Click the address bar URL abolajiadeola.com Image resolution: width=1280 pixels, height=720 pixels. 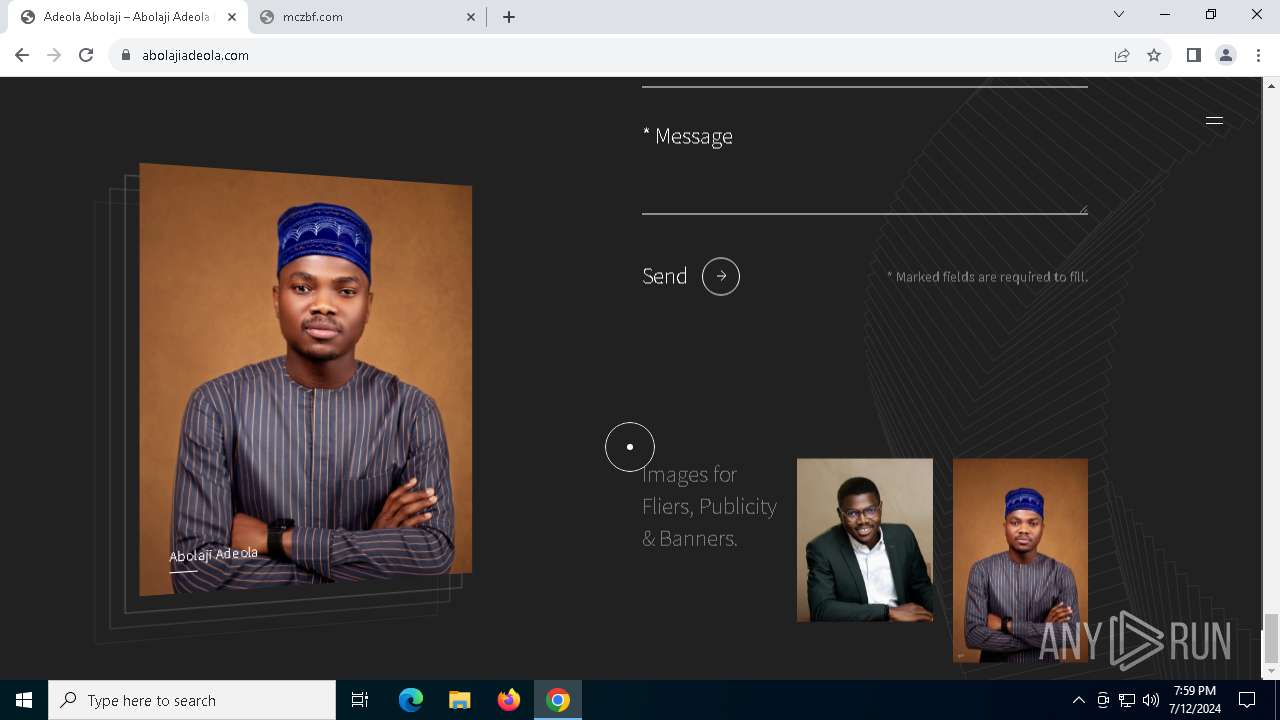pyautogui.click(x=195, y=55)
